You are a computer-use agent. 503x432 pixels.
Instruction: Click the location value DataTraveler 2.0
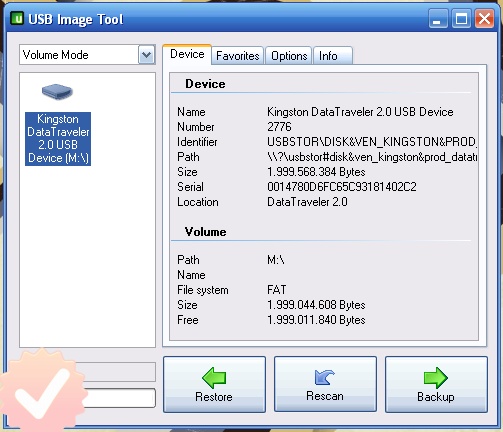pos(307,202)
